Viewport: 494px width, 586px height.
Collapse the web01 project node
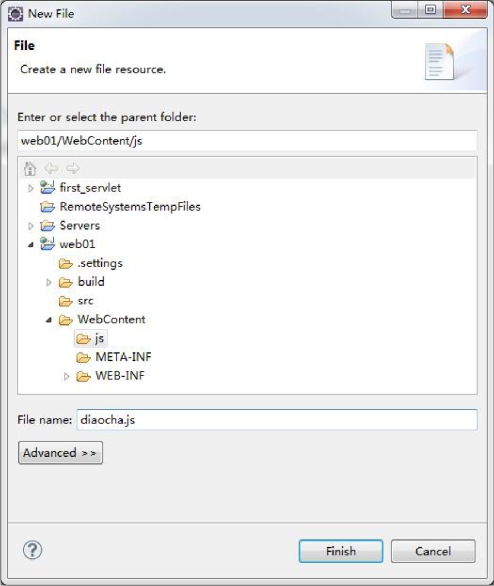point(31,244)
